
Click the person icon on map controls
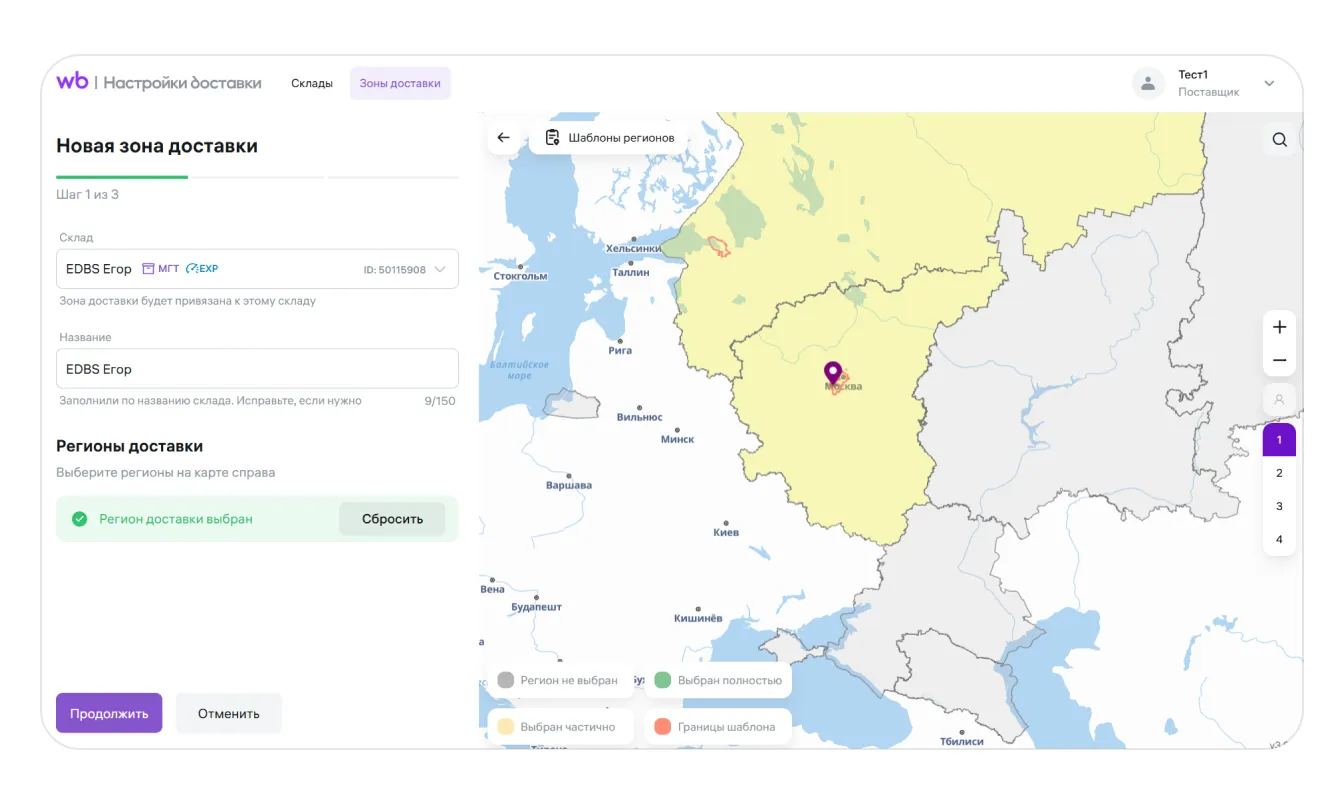tap(1279, 400)
